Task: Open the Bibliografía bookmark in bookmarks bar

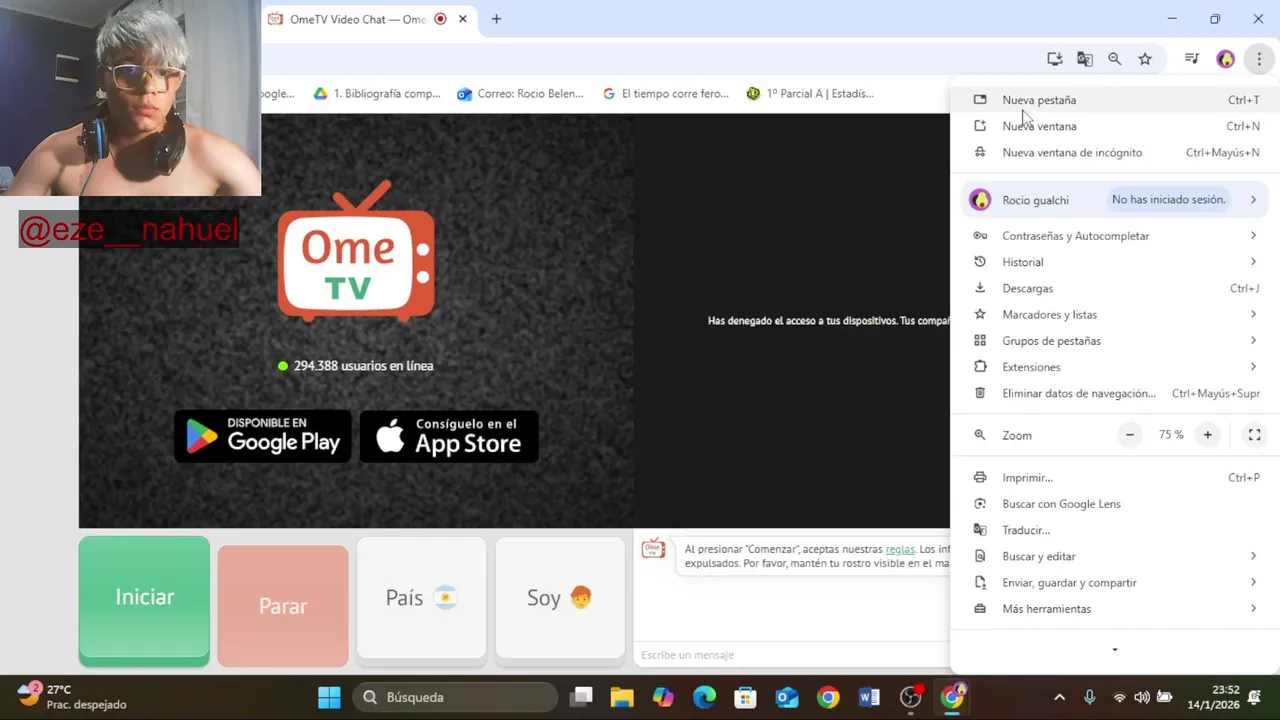Action: pyautogui.click(x=377, y=94)
